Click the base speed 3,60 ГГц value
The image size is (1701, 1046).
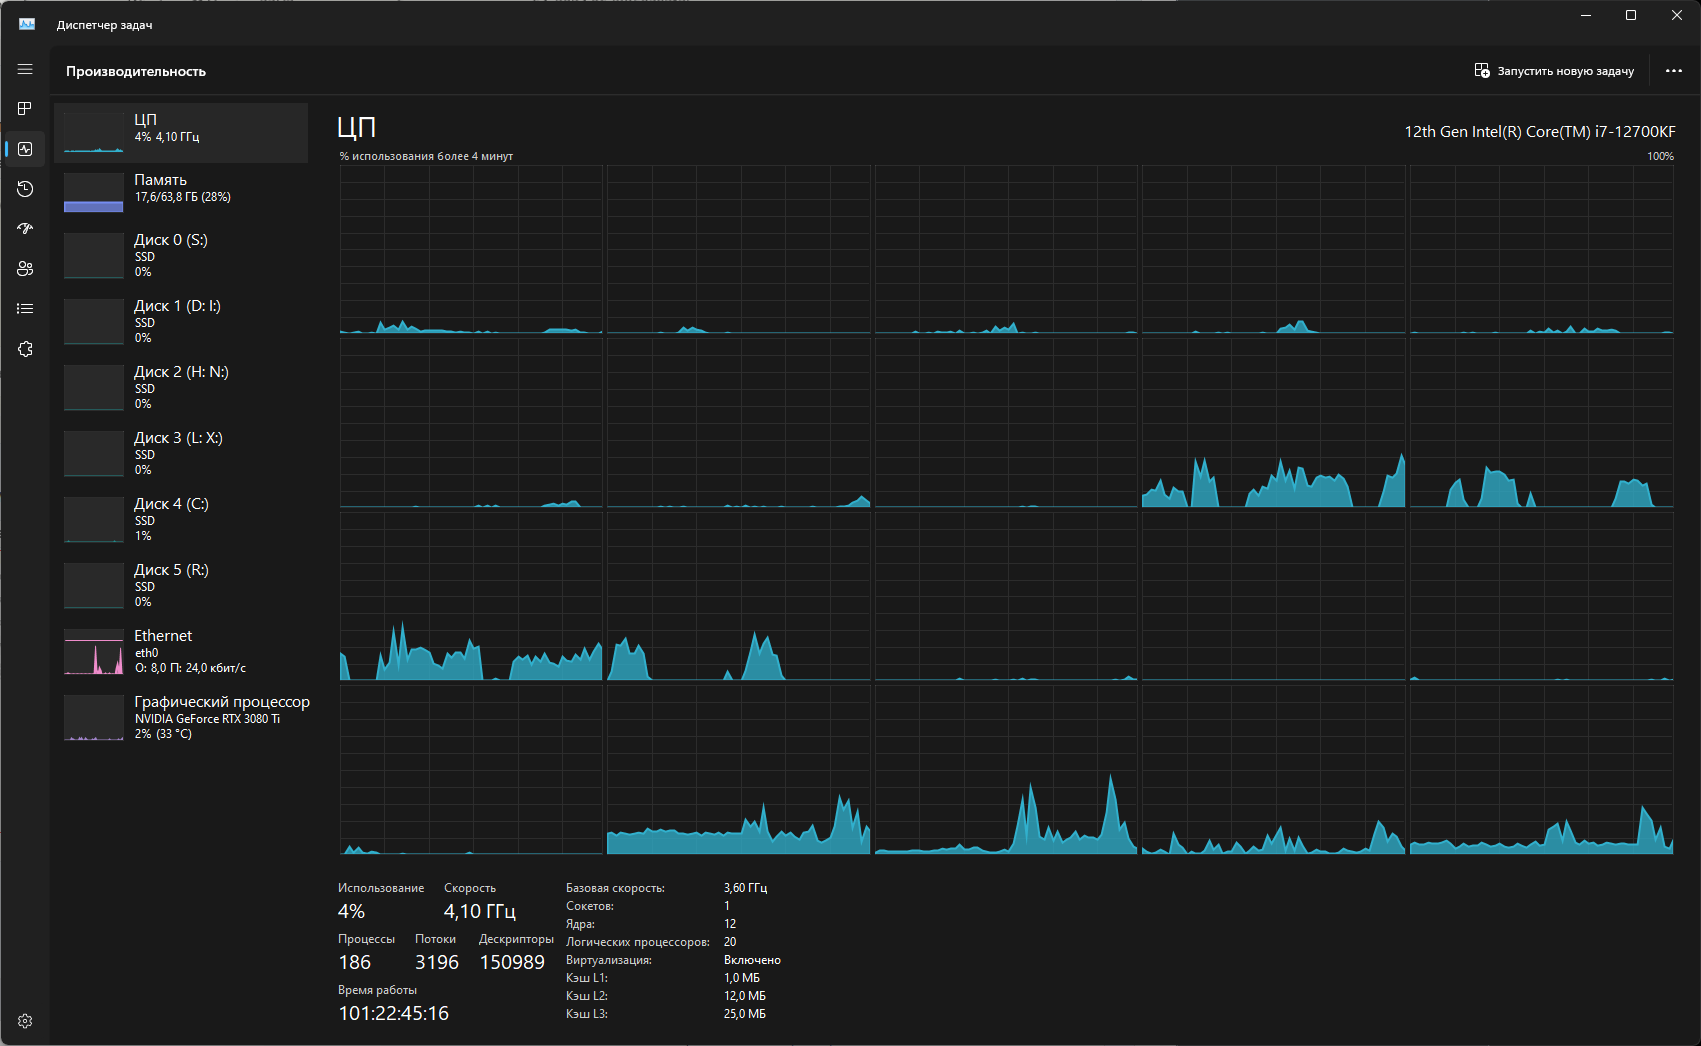pyautogui.click(x=745, y=888)
